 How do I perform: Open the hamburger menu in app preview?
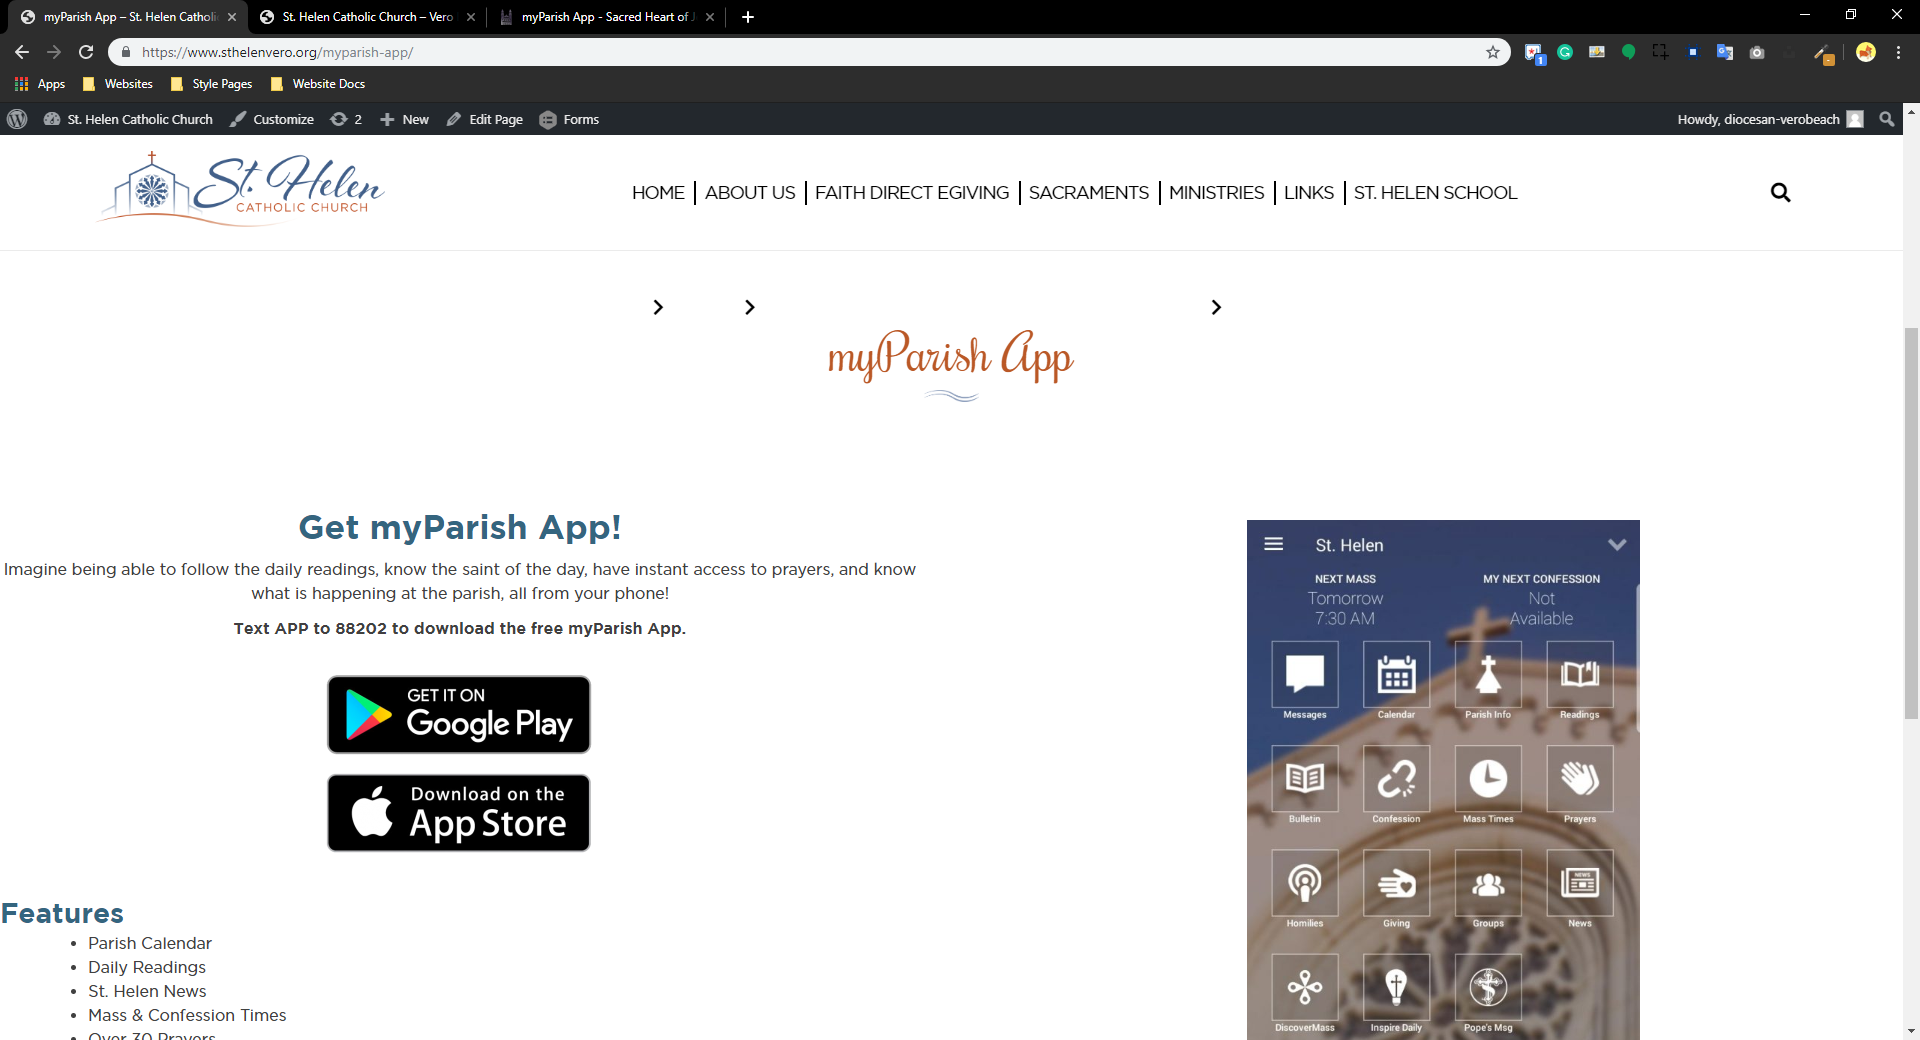coord(1273,544)
